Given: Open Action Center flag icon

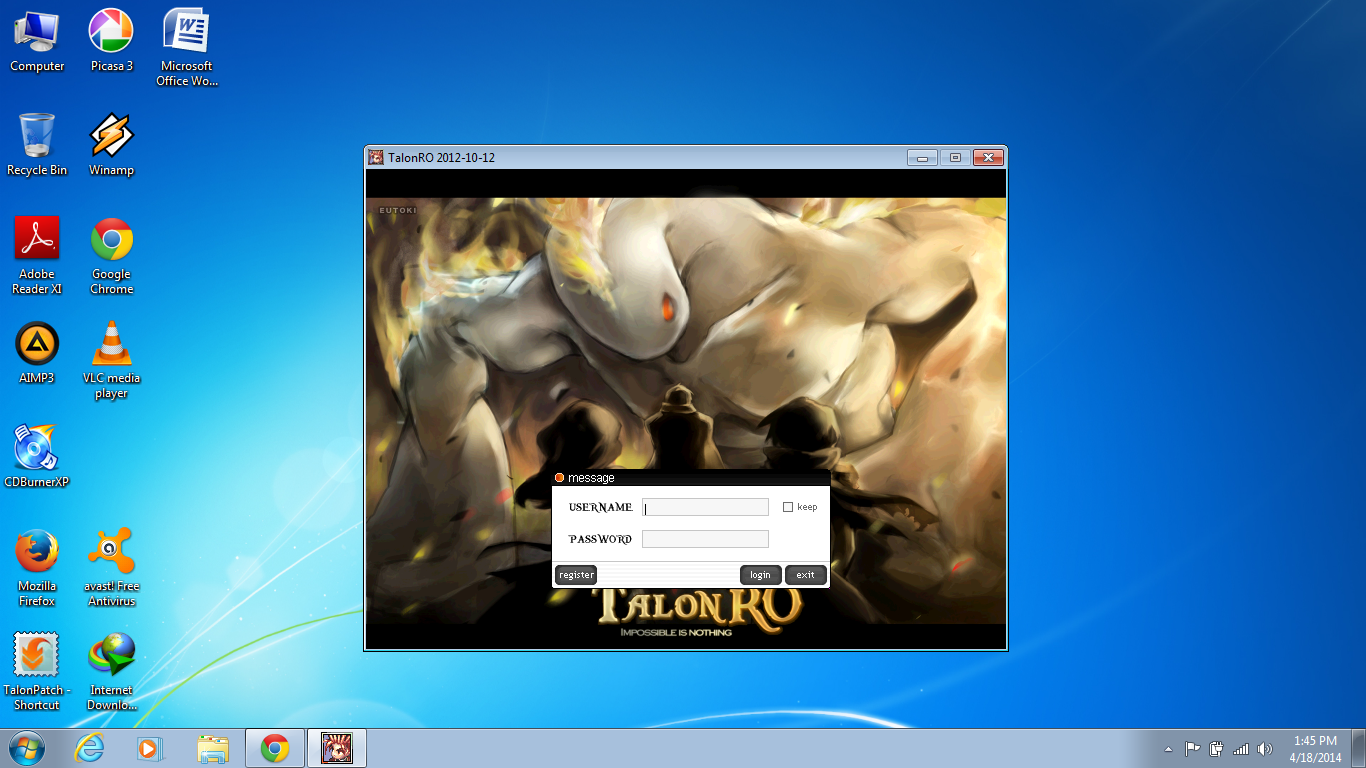Looking at the screenshot, I should coord(1192,749).
